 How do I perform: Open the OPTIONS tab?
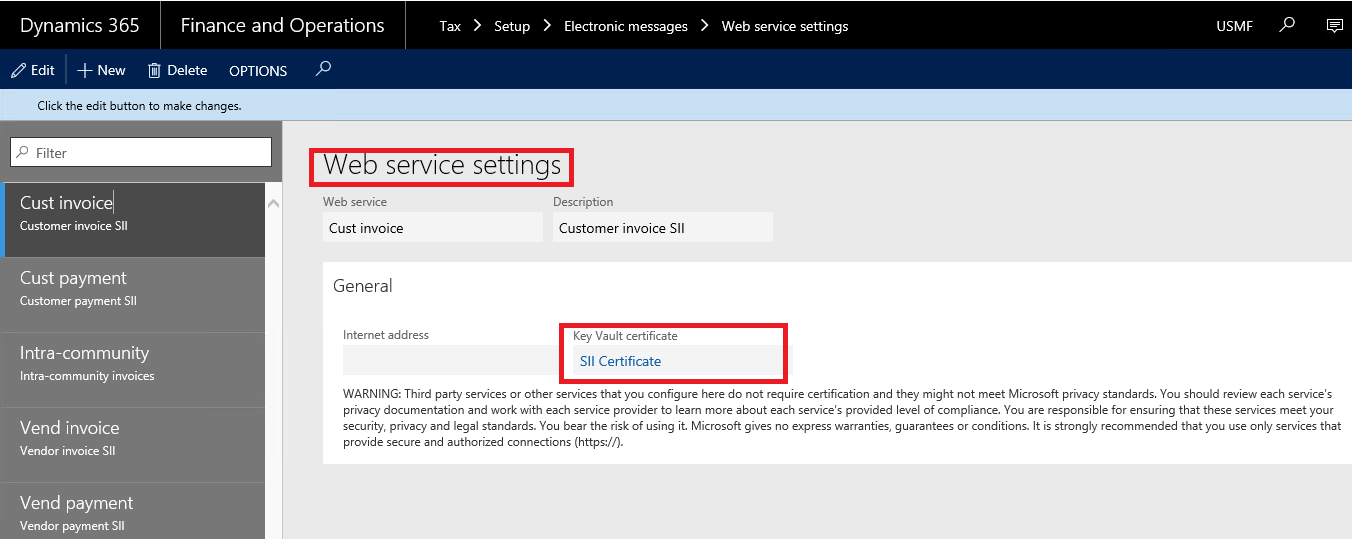click(x=258, y=71)
